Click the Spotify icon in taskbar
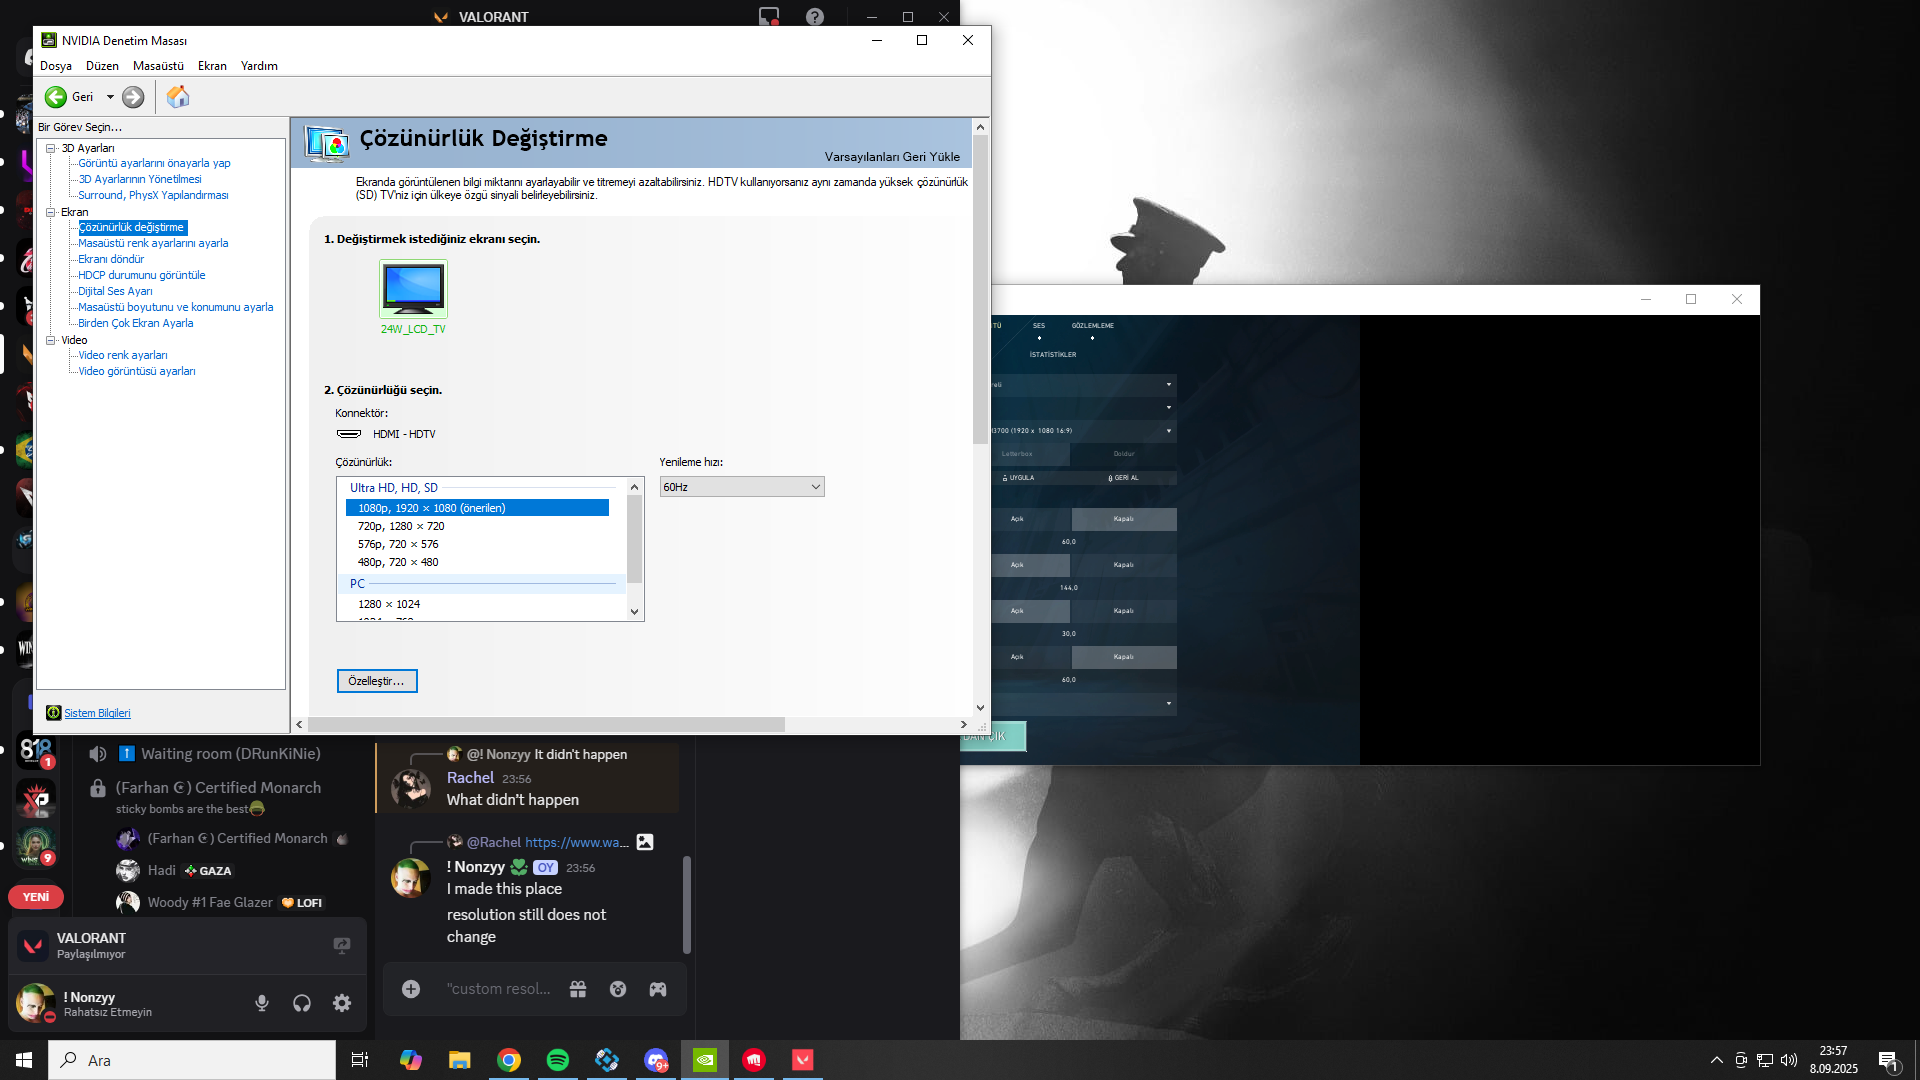1920x1080 pixels. tap(558, 1060)
